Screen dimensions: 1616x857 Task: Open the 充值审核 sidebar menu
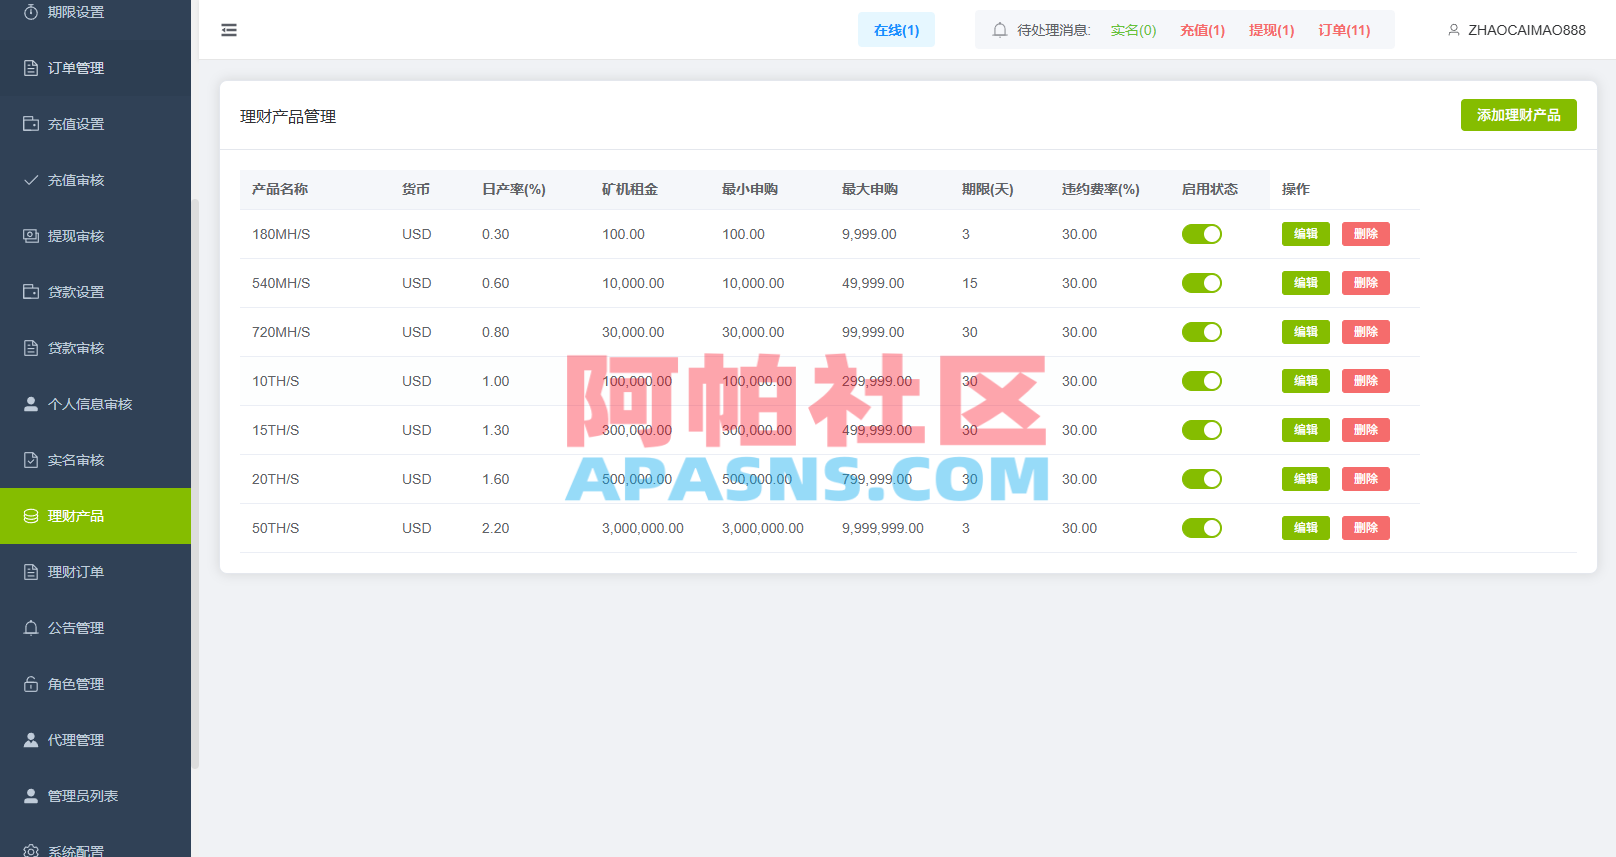pos(95,180)
